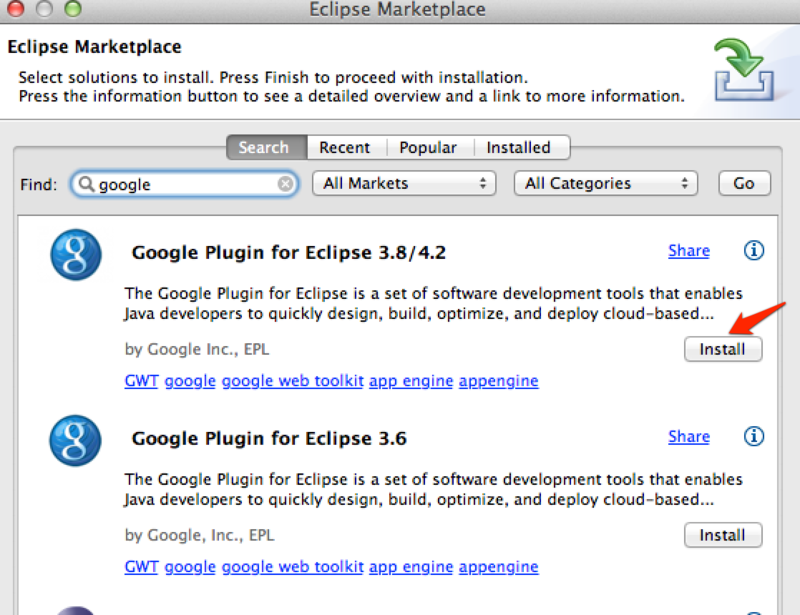Open GWT tag under Eclipse 3.8/4.2 plugin

(141, 381)
